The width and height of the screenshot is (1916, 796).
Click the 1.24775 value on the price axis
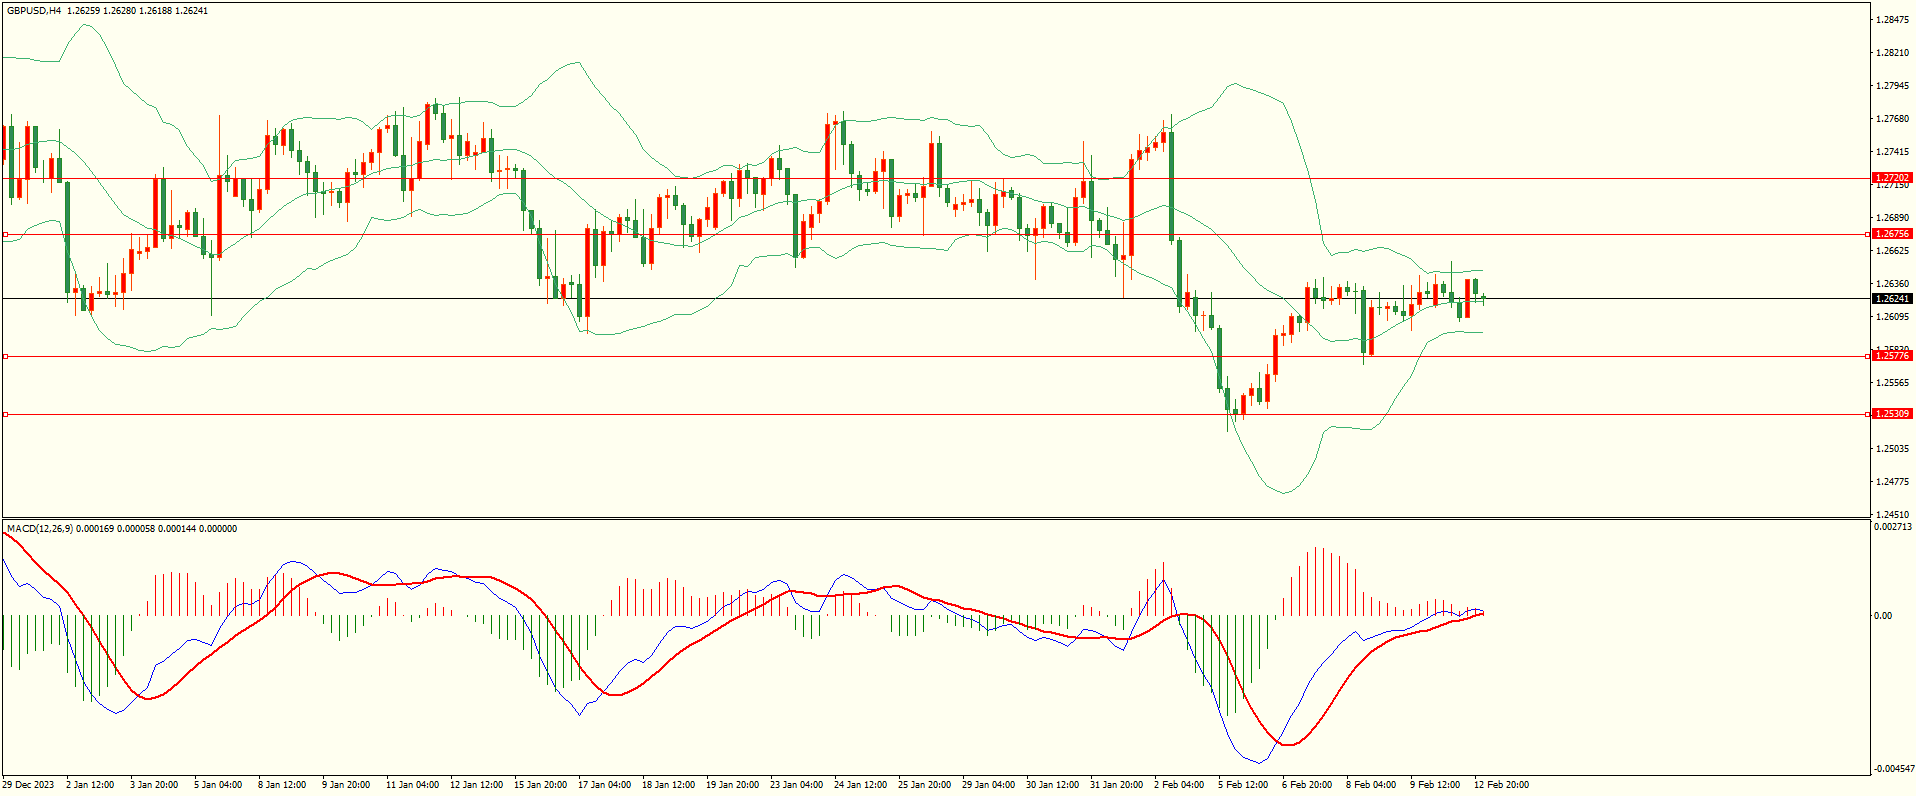tap(1894, 482)
